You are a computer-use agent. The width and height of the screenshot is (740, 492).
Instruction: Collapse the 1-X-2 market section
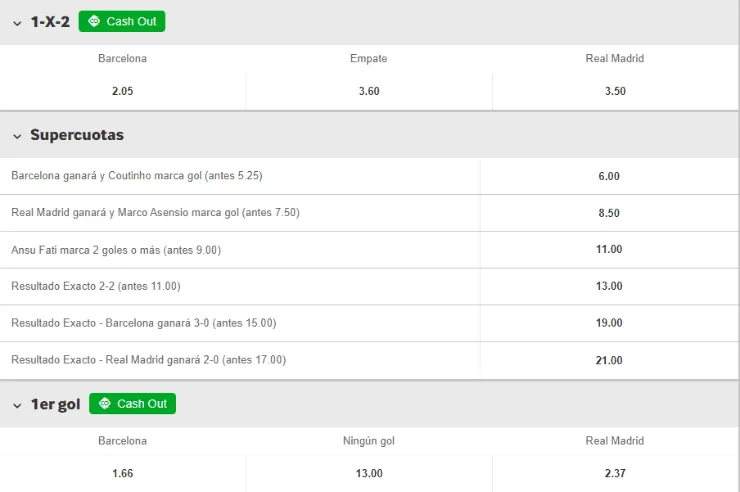coord(17,22)
